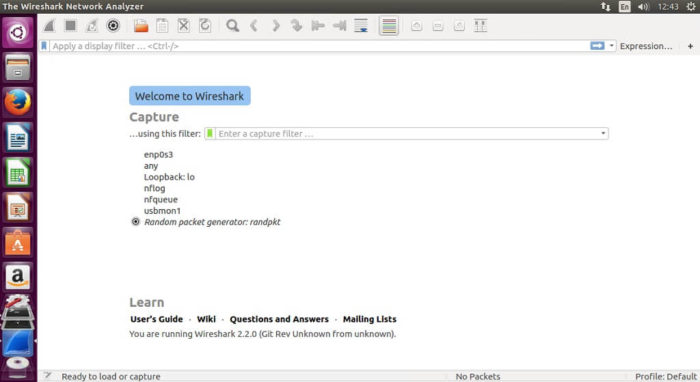Open the Wiki link
The height and width of the screenshot is (382, 700).
[206, 319]
